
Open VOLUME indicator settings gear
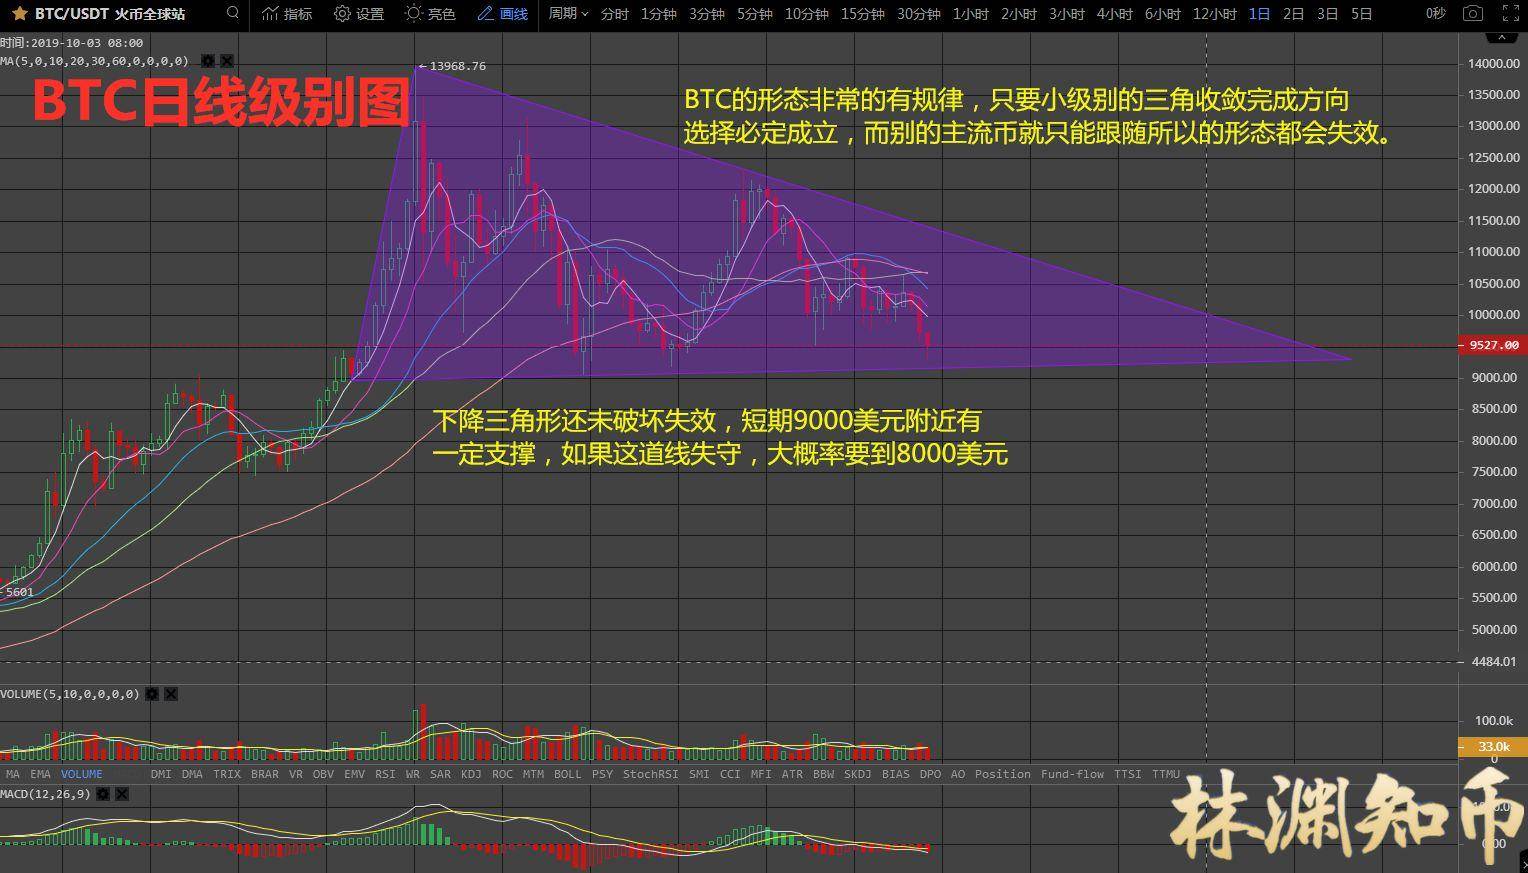pos(152,693)
